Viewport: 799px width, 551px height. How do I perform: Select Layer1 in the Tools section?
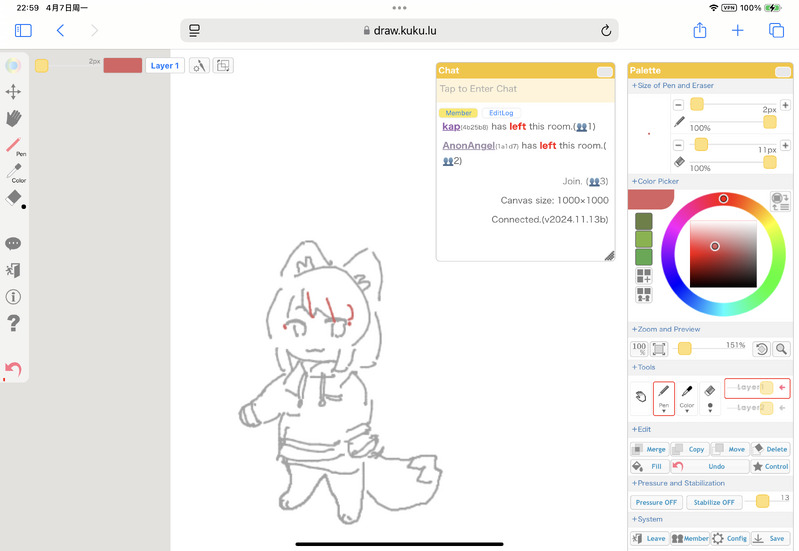pyautogui.click(x=757, y=388)
